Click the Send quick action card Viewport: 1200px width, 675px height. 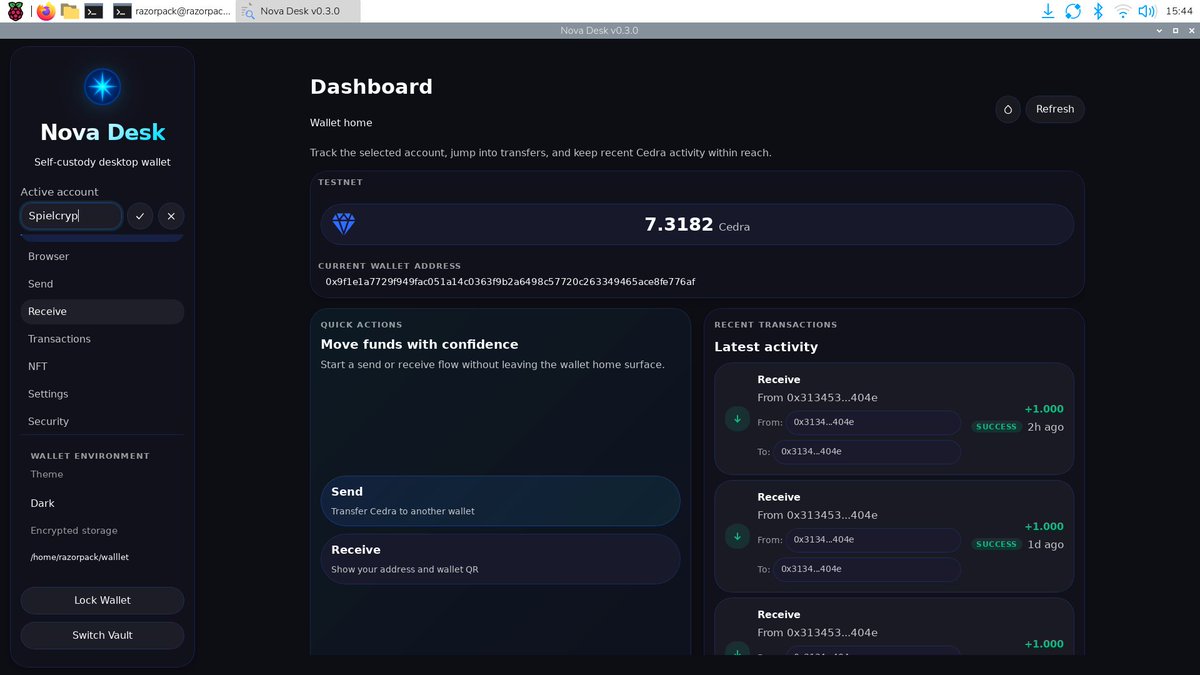coord(500,500)
